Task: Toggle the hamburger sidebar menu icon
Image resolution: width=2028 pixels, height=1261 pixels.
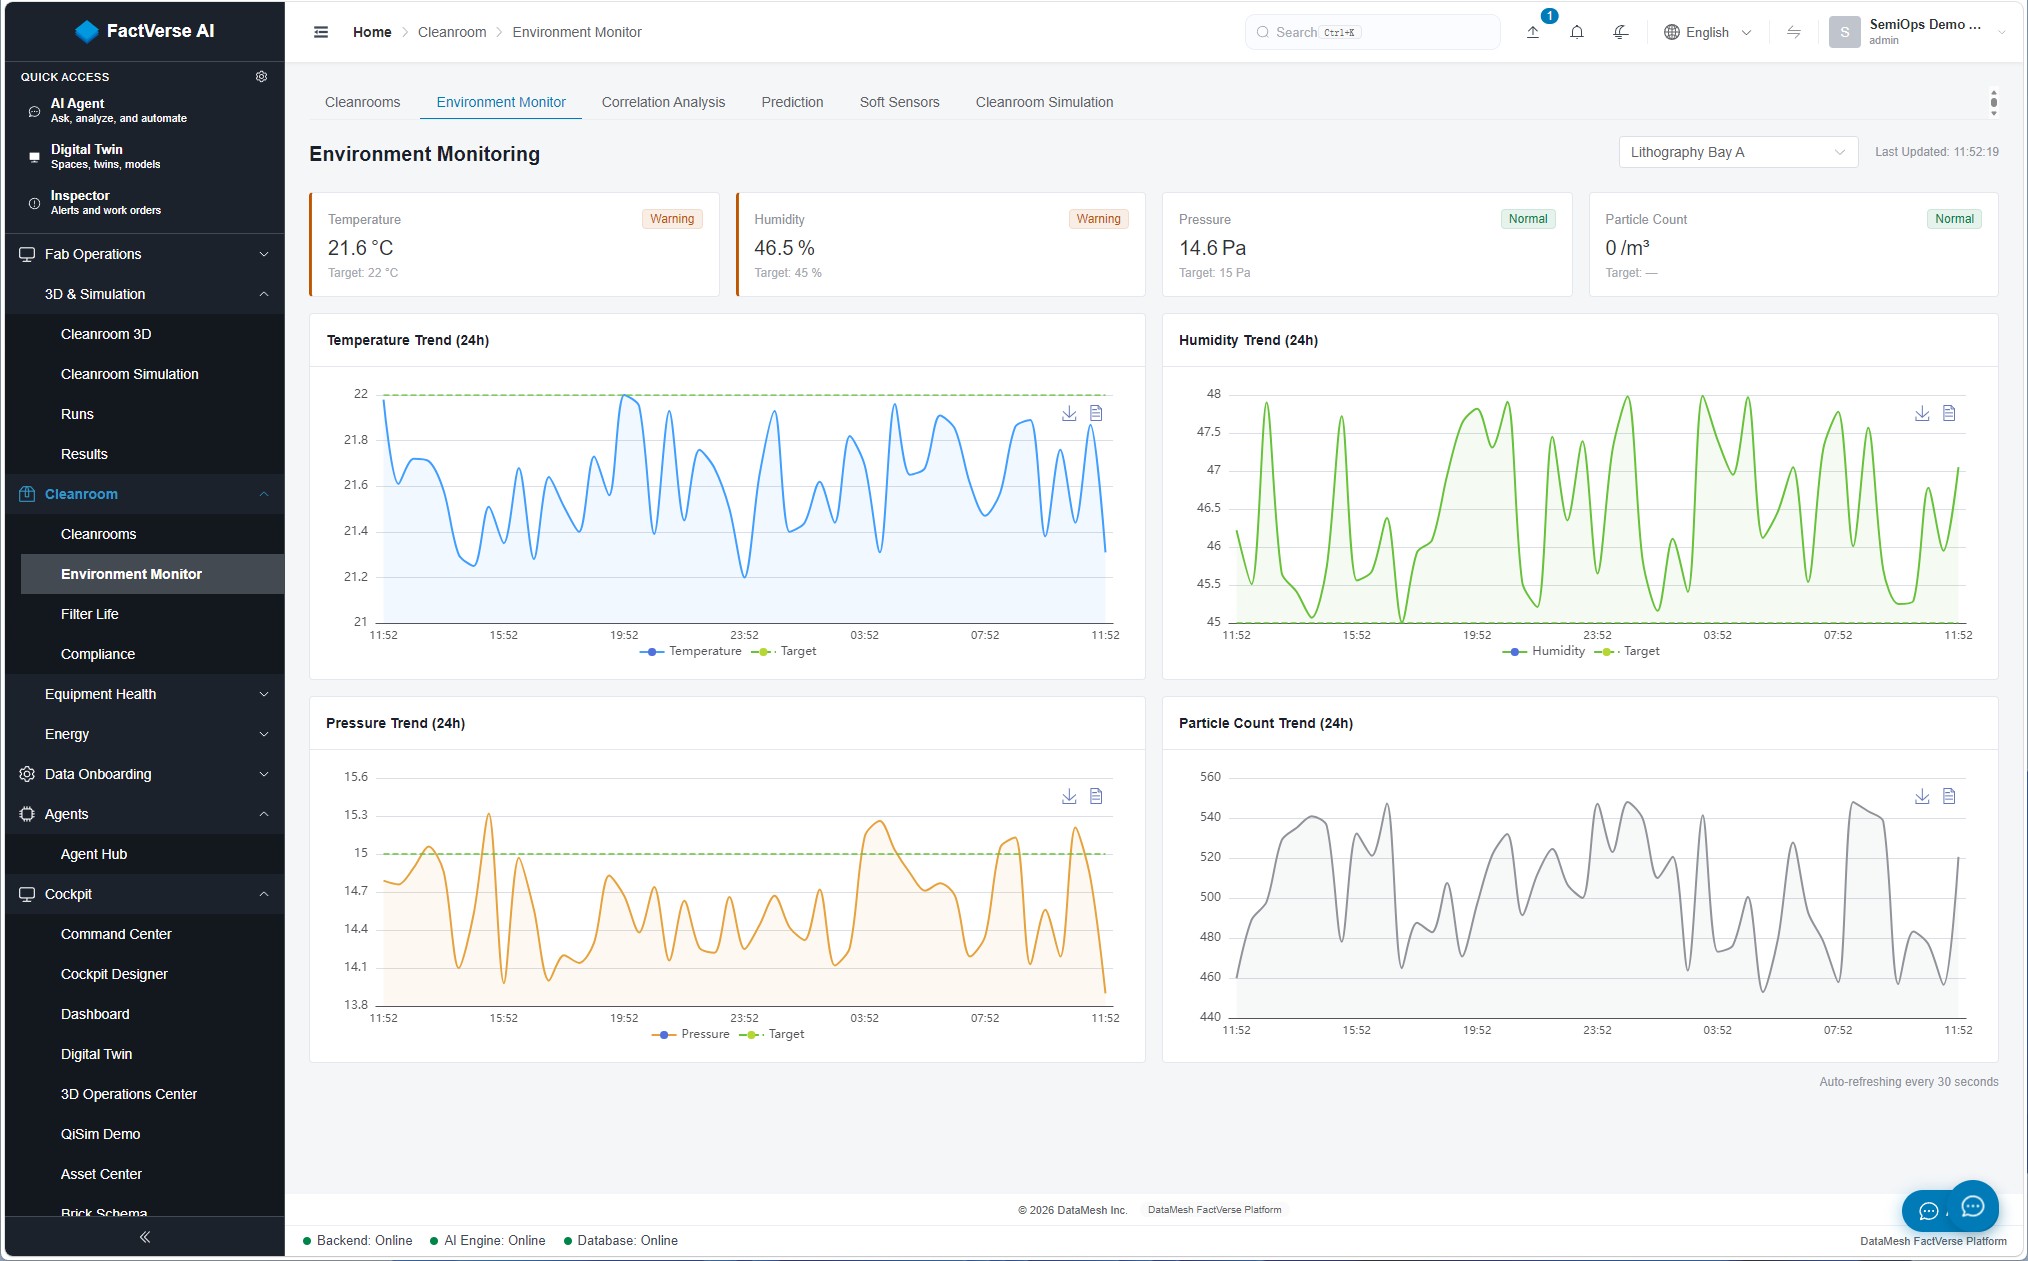Action: pyautogui.click(x=321, y=32)
